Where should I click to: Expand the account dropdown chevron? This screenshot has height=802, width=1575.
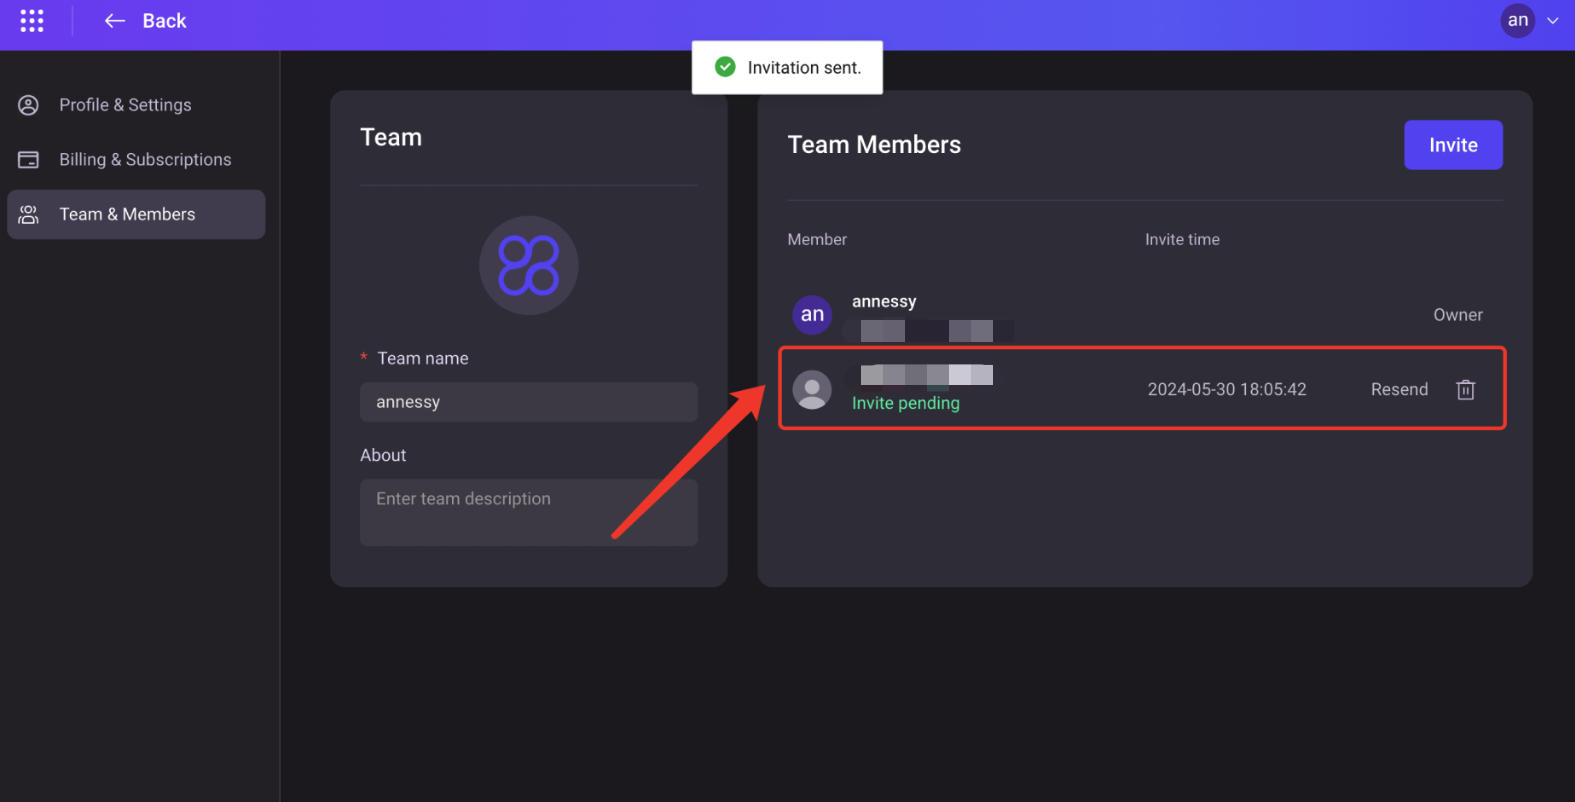1553,21
